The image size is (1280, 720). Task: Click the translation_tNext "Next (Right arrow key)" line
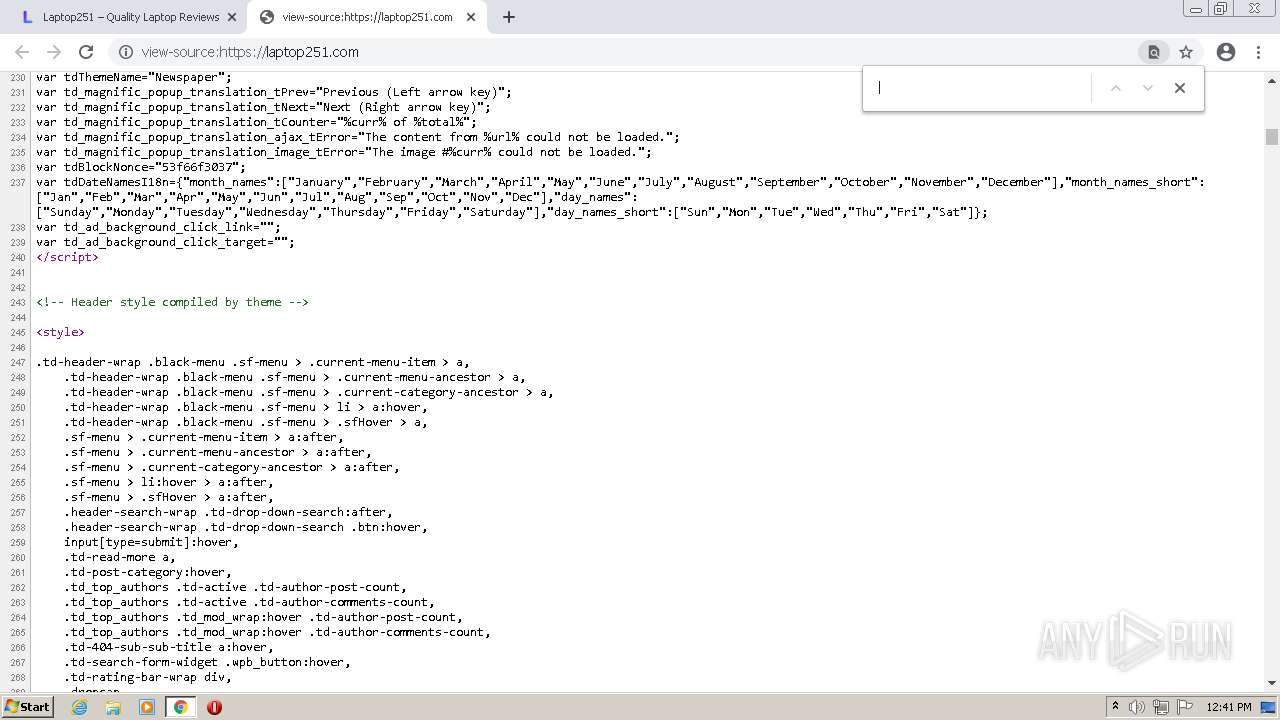pyautogui.click(x=263, y=107)
